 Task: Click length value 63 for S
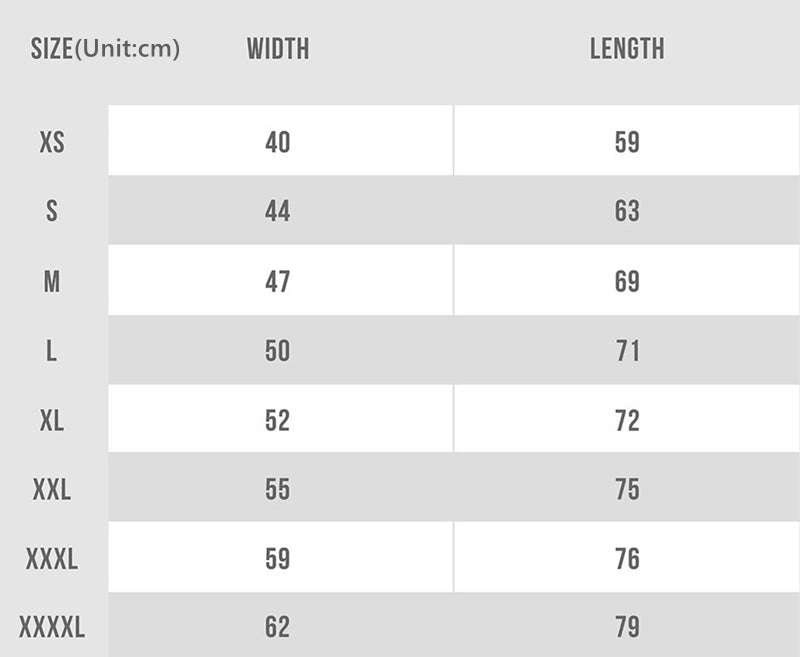[x=627, y=212]
